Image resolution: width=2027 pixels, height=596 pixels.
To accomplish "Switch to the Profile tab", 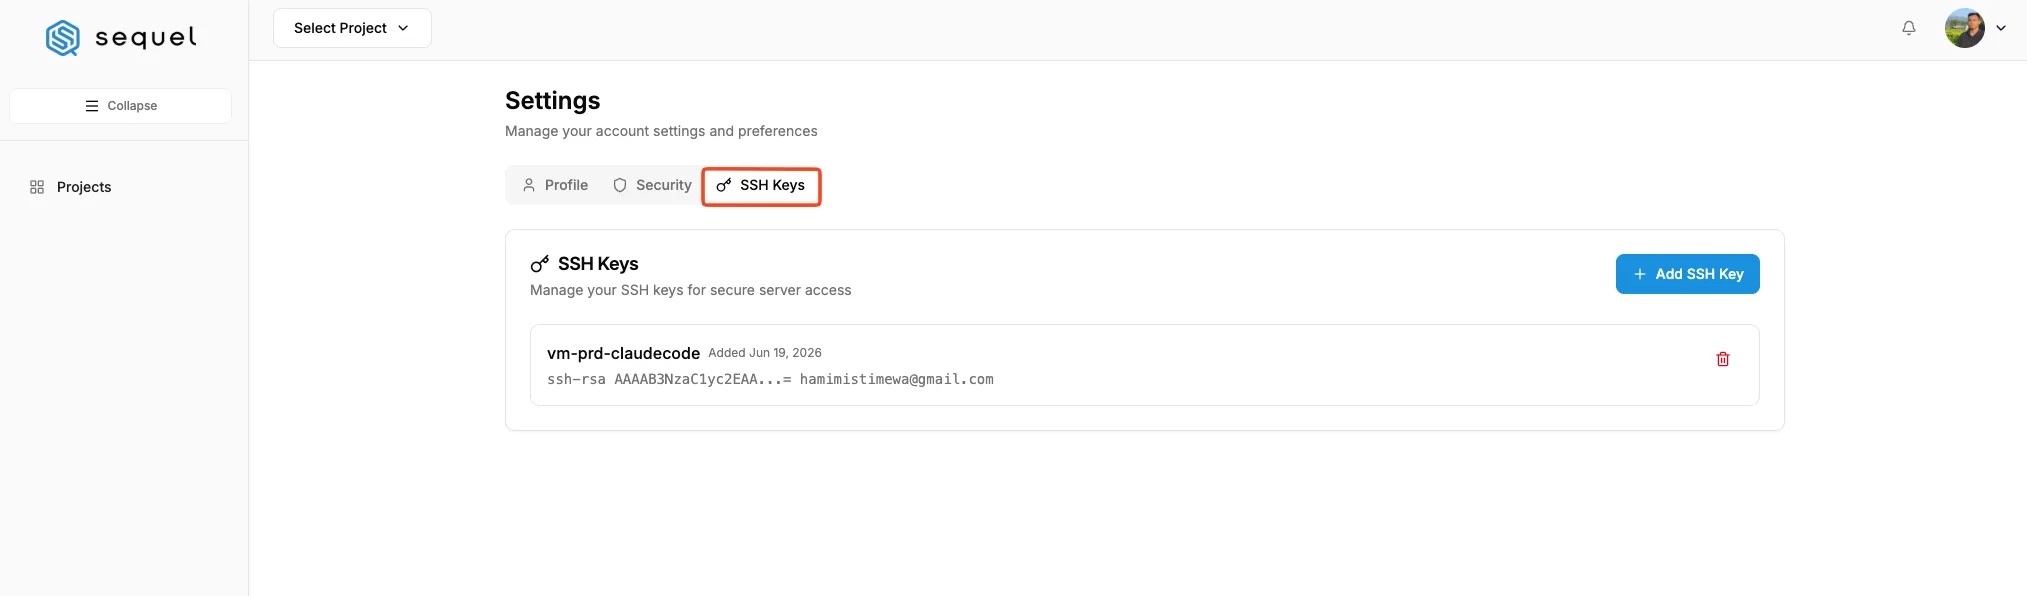I will pos(555,185).
